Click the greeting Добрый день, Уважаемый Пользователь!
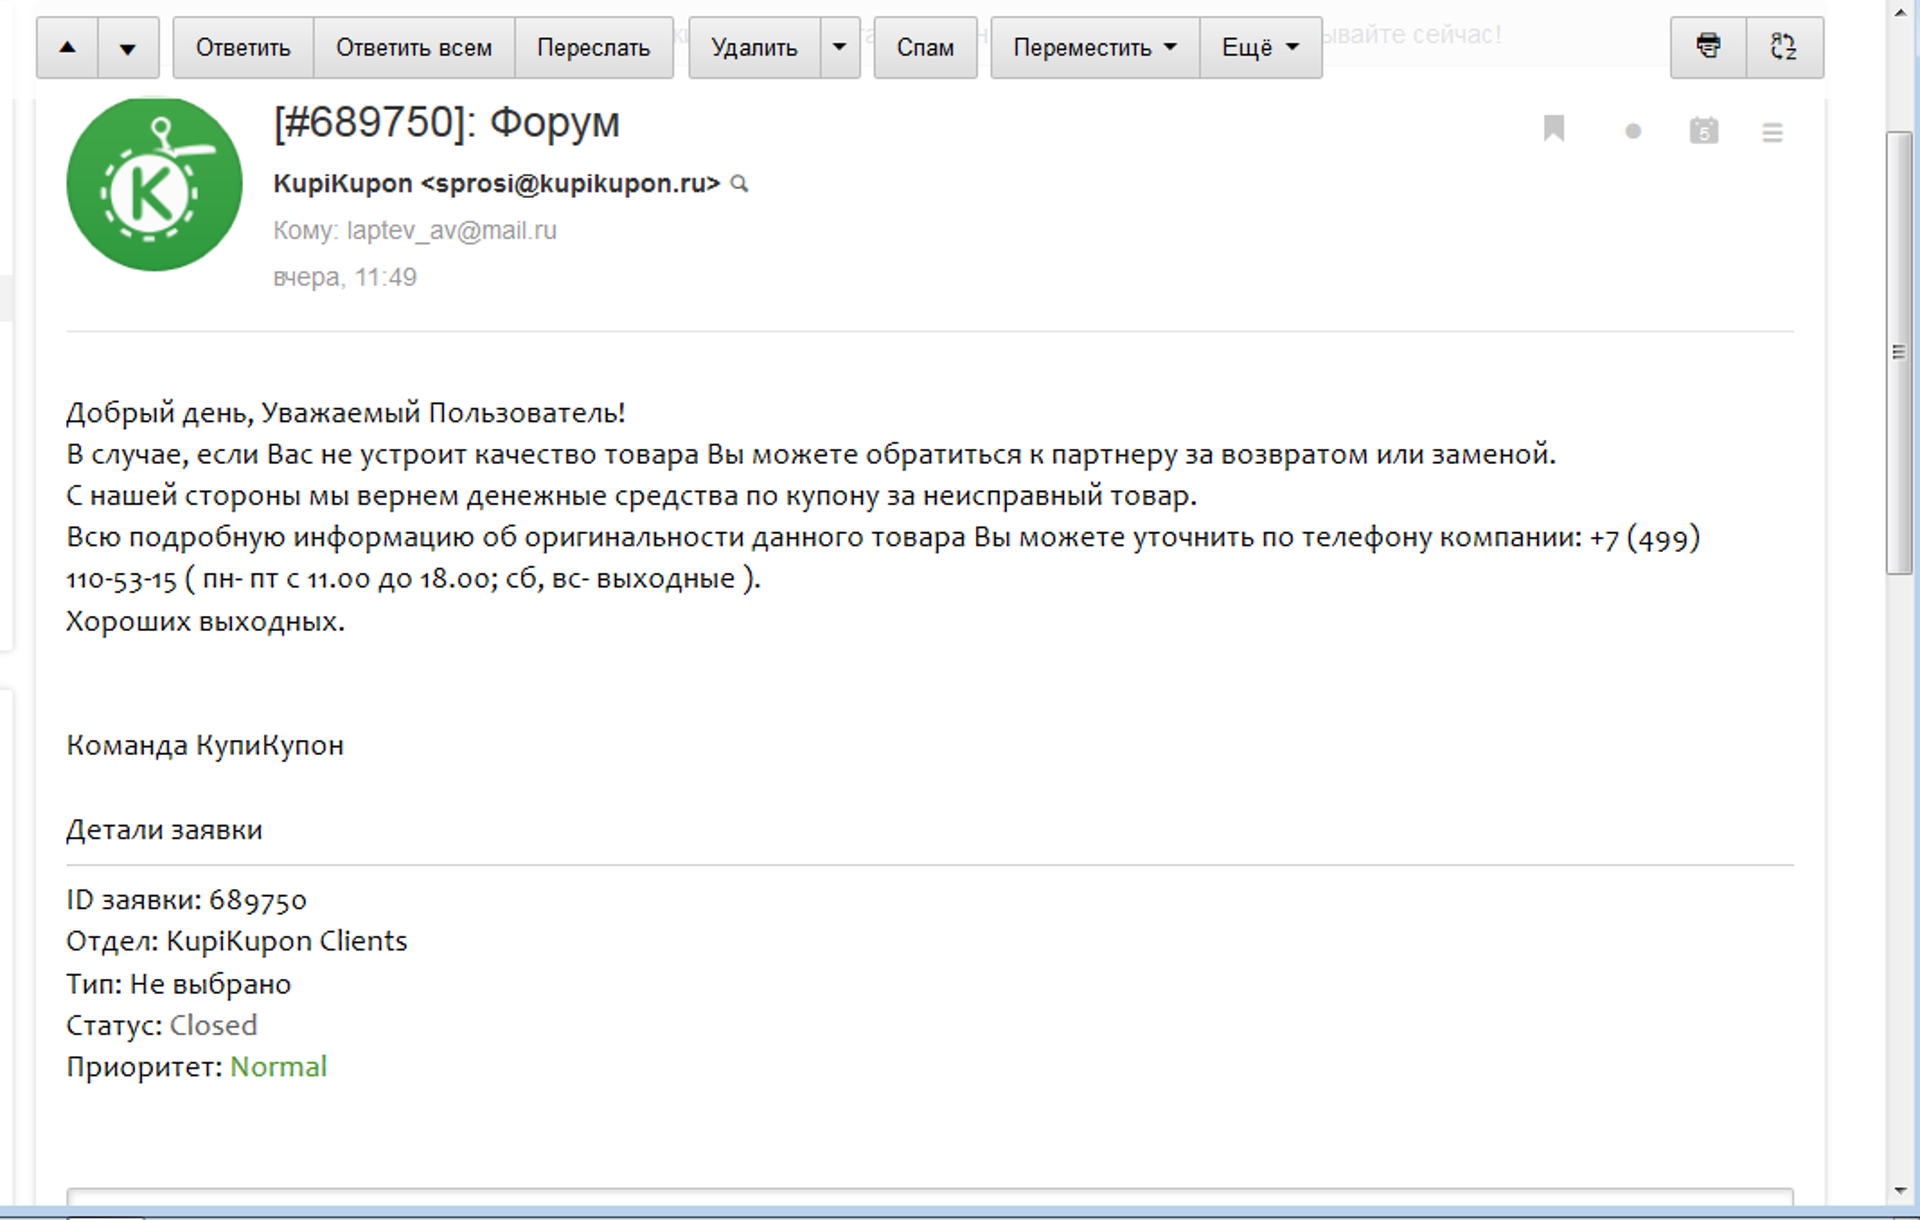Viewport: 1920px width, 1220px height. (x=346, y=413)
